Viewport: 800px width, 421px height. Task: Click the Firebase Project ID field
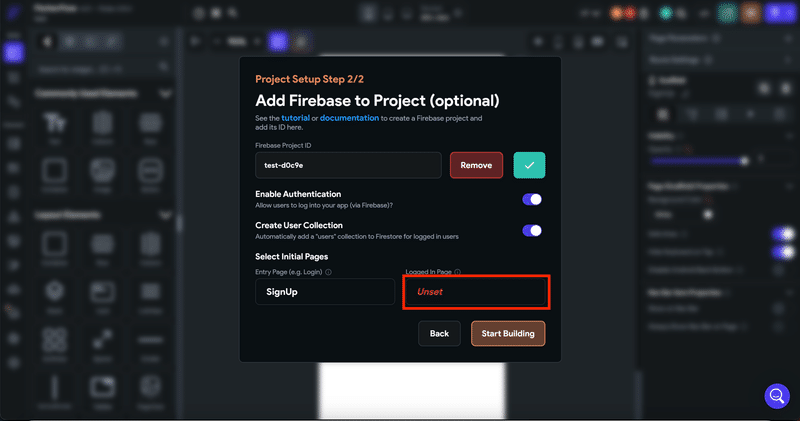point(348,165)
